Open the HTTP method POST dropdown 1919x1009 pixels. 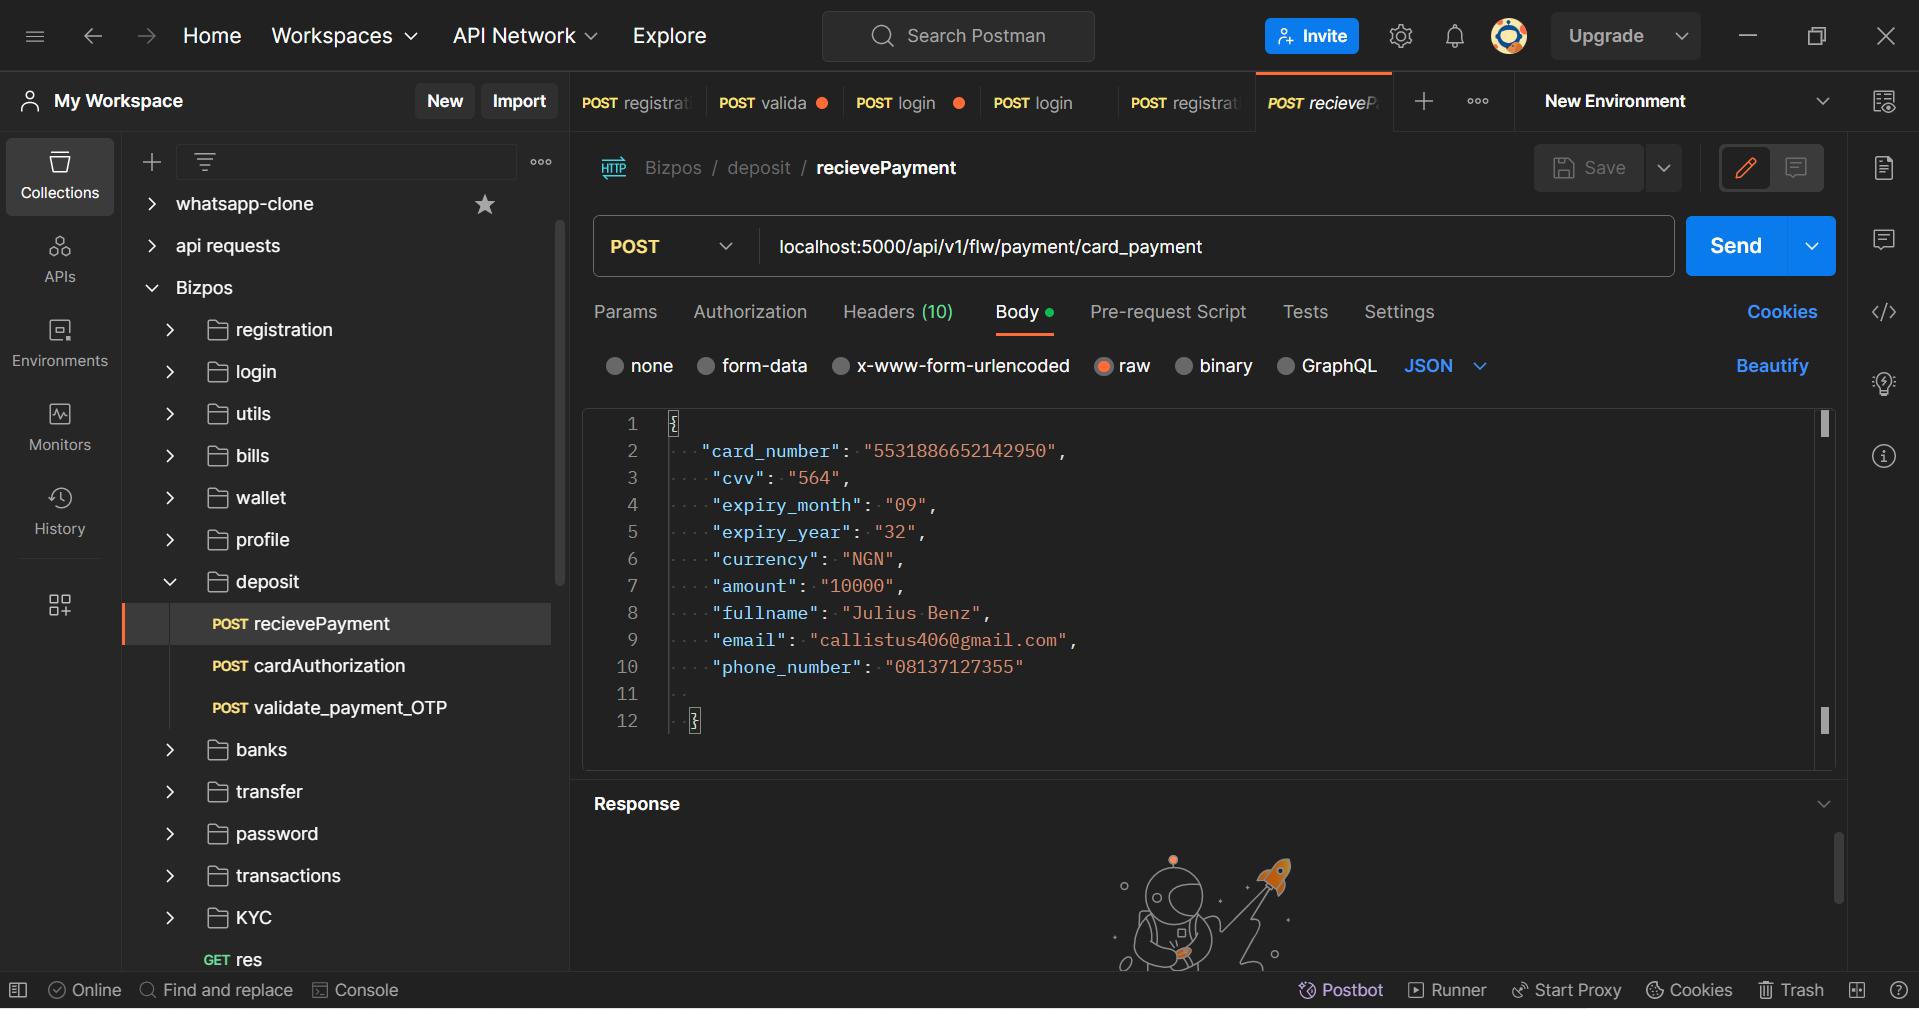(672, 247)
